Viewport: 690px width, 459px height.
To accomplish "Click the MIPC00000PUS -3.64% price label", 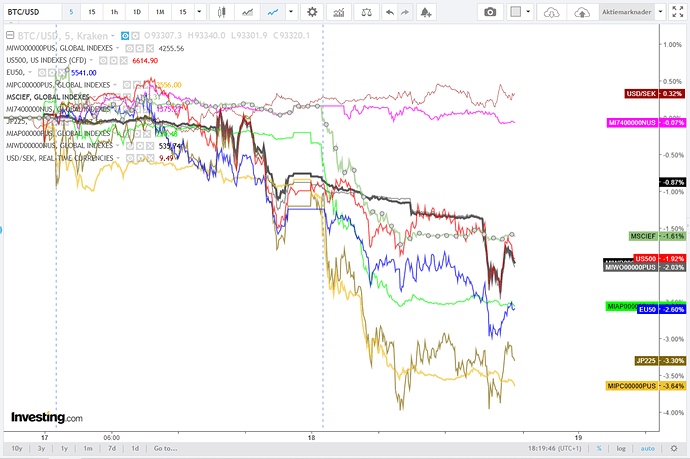I will pyautogui.click(x=646, y=386).
